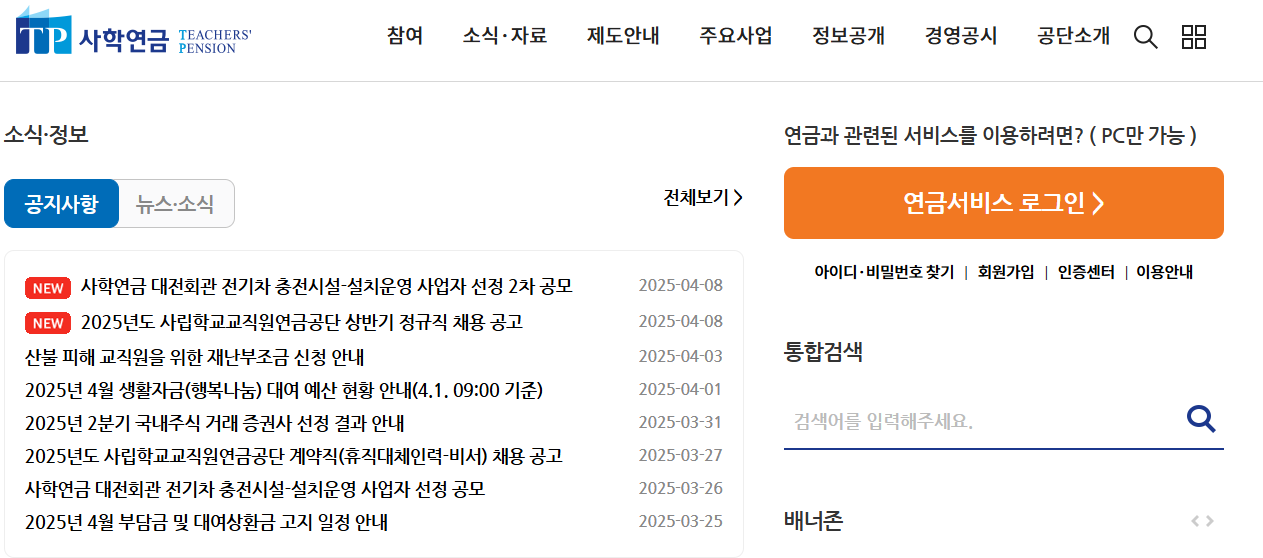Click NEW badge on 정규직 채용 공고 notice
This screenshot has width=1263, height=558.
pyautogui.click(x=48, y=323)
